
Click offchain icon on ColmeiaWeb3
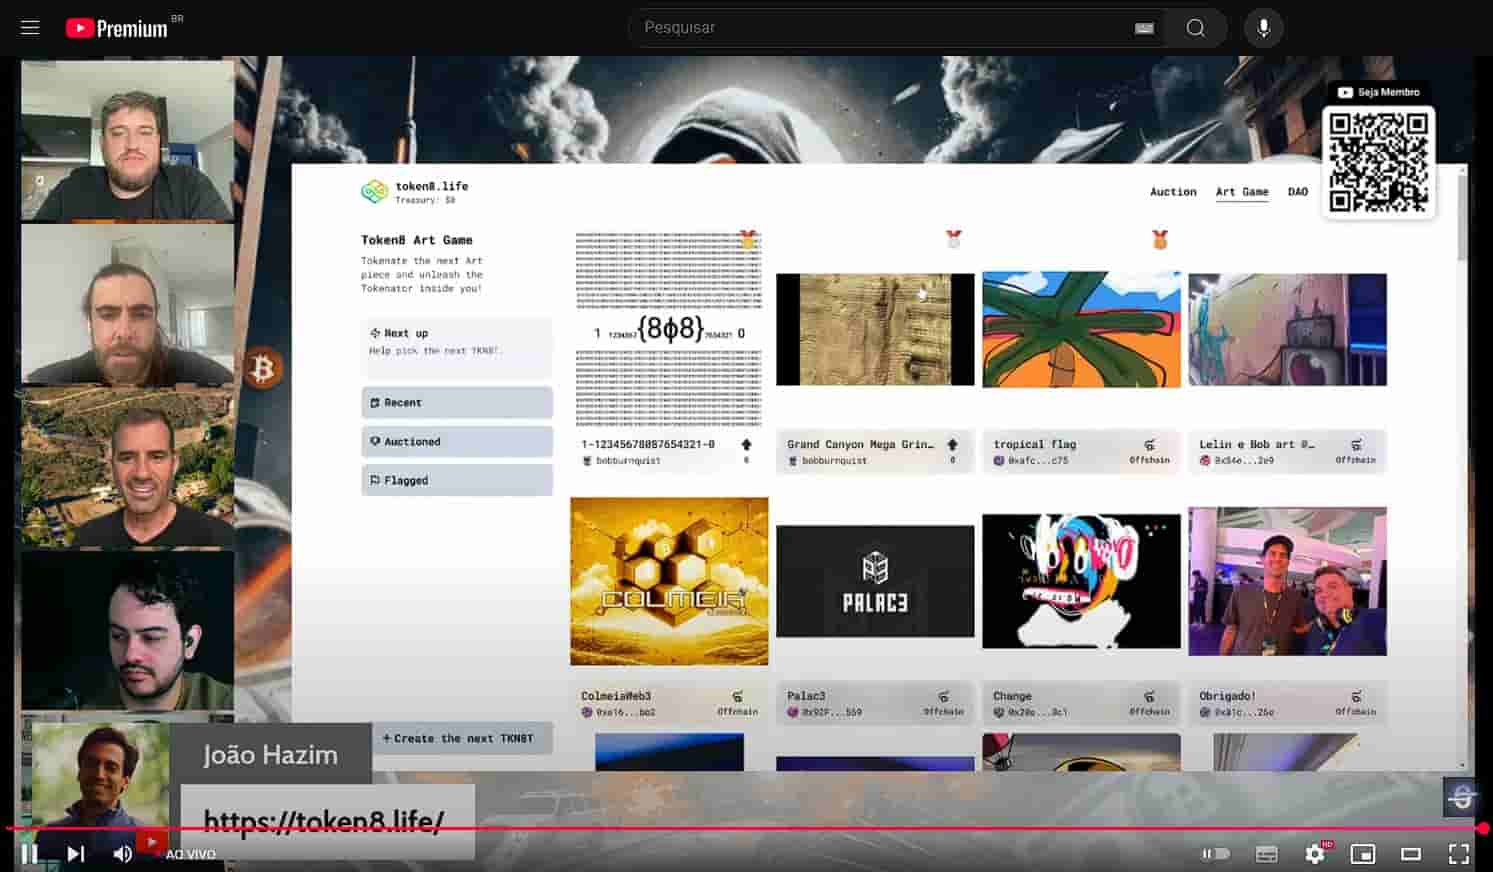(x=737, y=697)
